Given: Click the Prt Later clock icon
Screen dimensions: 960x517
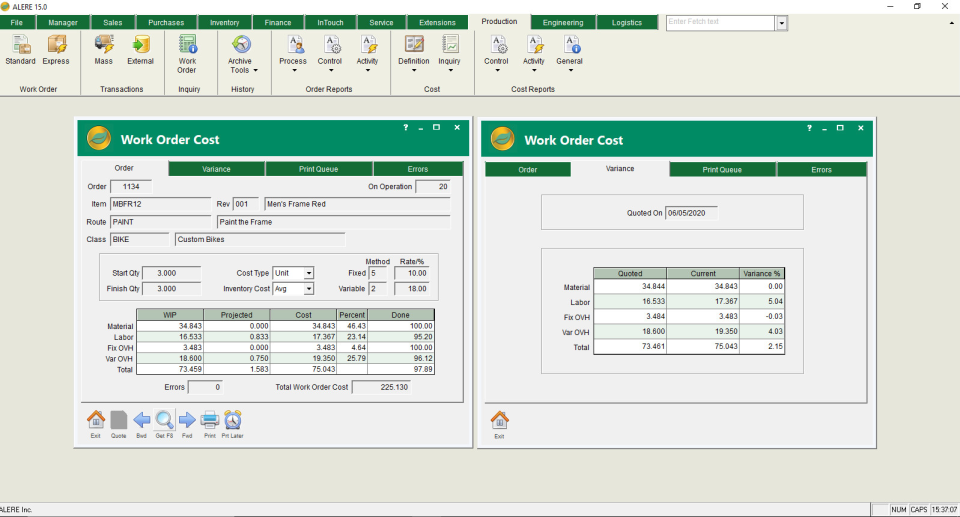Looking at the screenshot, I should coord(233,421).
